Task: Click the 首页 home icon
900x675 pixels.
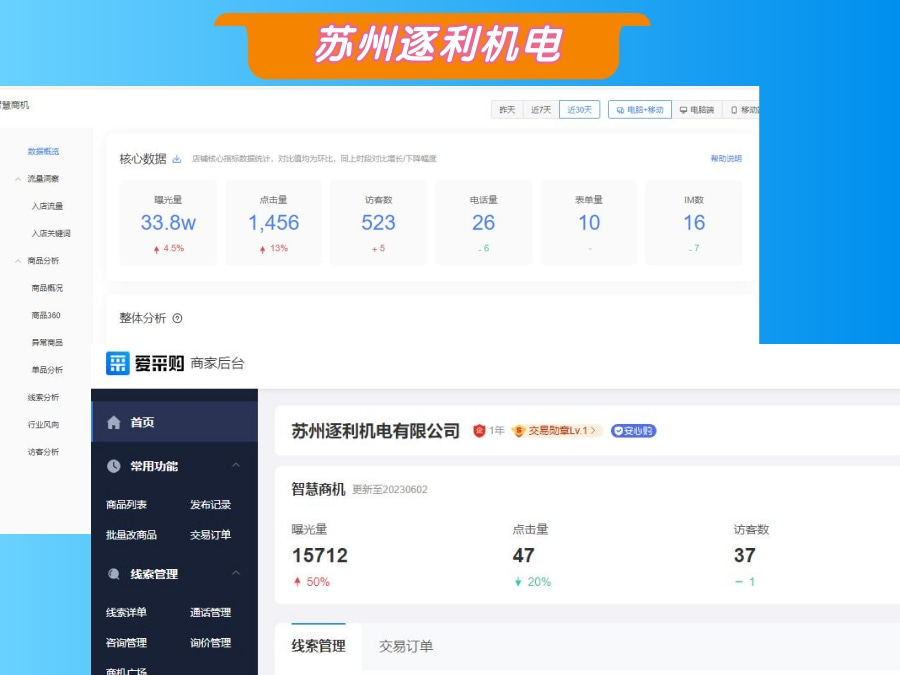Action: (x=112, y=421)
